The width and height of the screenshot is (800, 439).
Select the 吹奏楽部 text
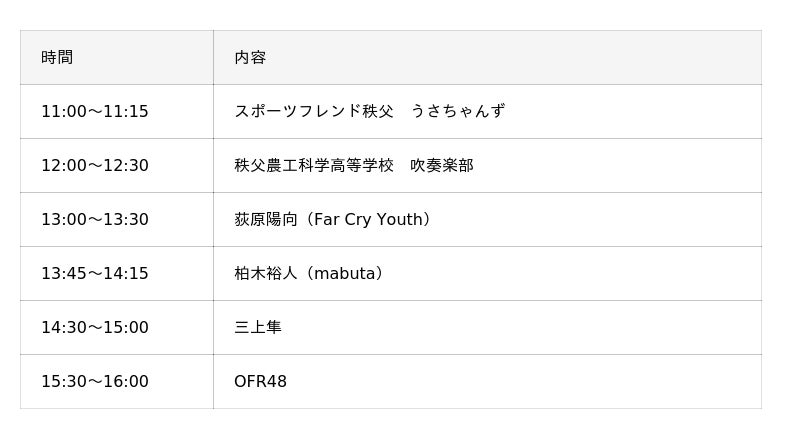click(x=442, y=166)
